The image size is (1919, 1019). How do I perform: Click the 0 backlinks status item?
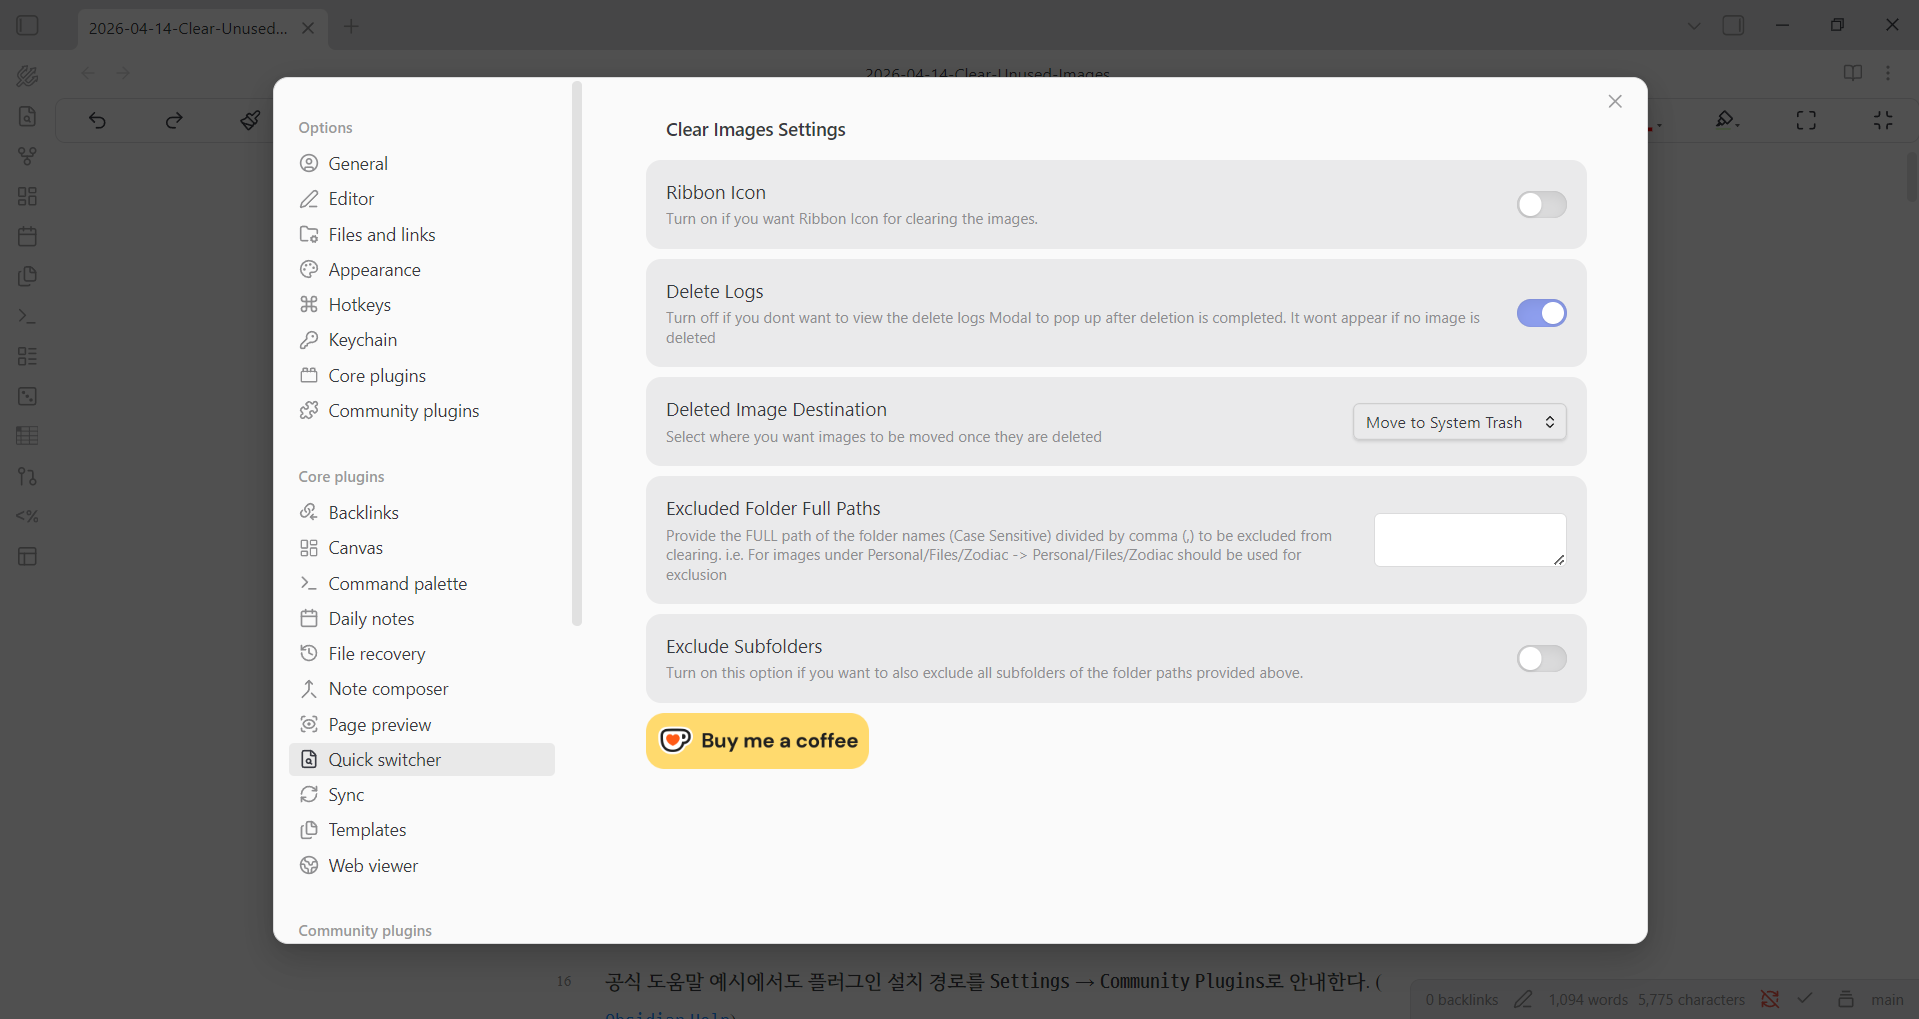pyautogui.click(x=1461, y=999)
